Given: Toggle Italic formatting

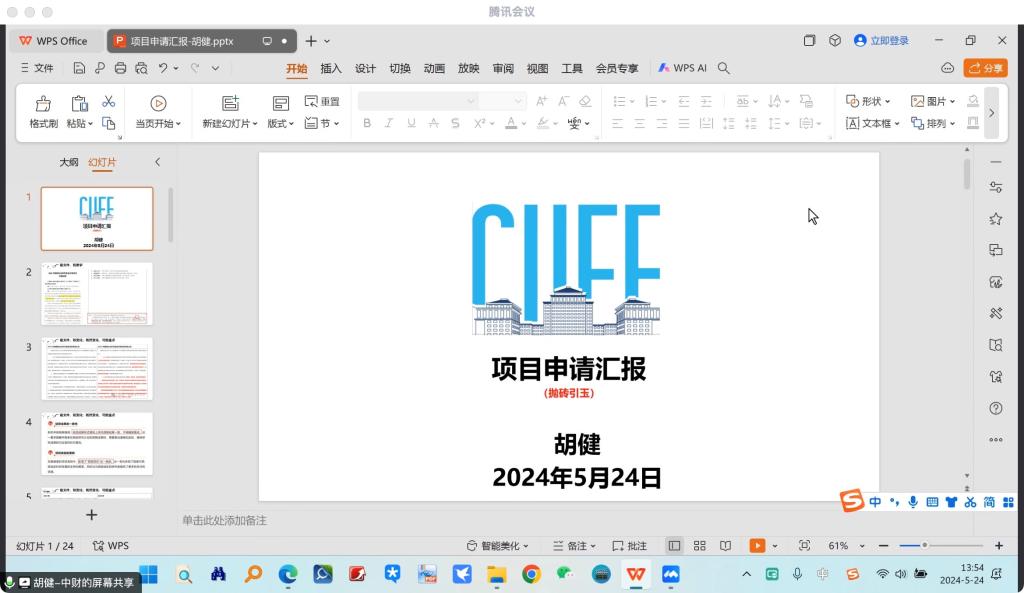Looking at the screenshot, I should point(389,123).
